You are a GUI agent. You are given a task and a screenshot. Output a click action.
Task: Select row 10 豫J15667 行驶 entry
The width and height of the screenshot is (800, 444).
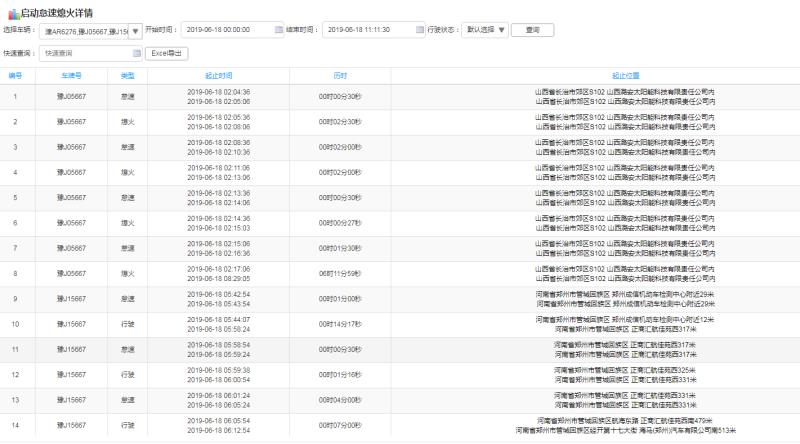pyautogui.click(x=127, y=324)
